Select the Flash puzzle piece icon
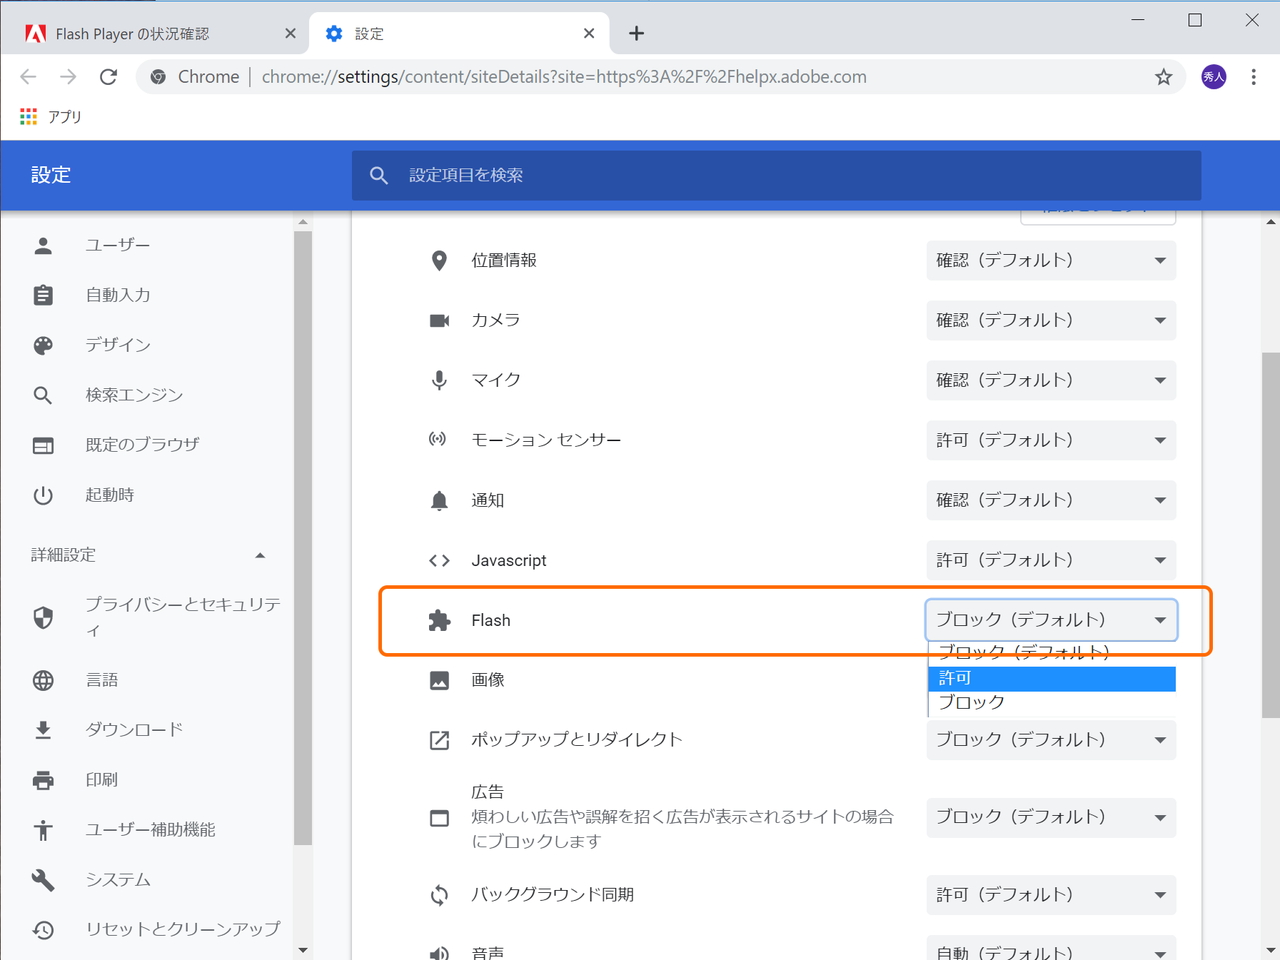 tap(439, 620)
